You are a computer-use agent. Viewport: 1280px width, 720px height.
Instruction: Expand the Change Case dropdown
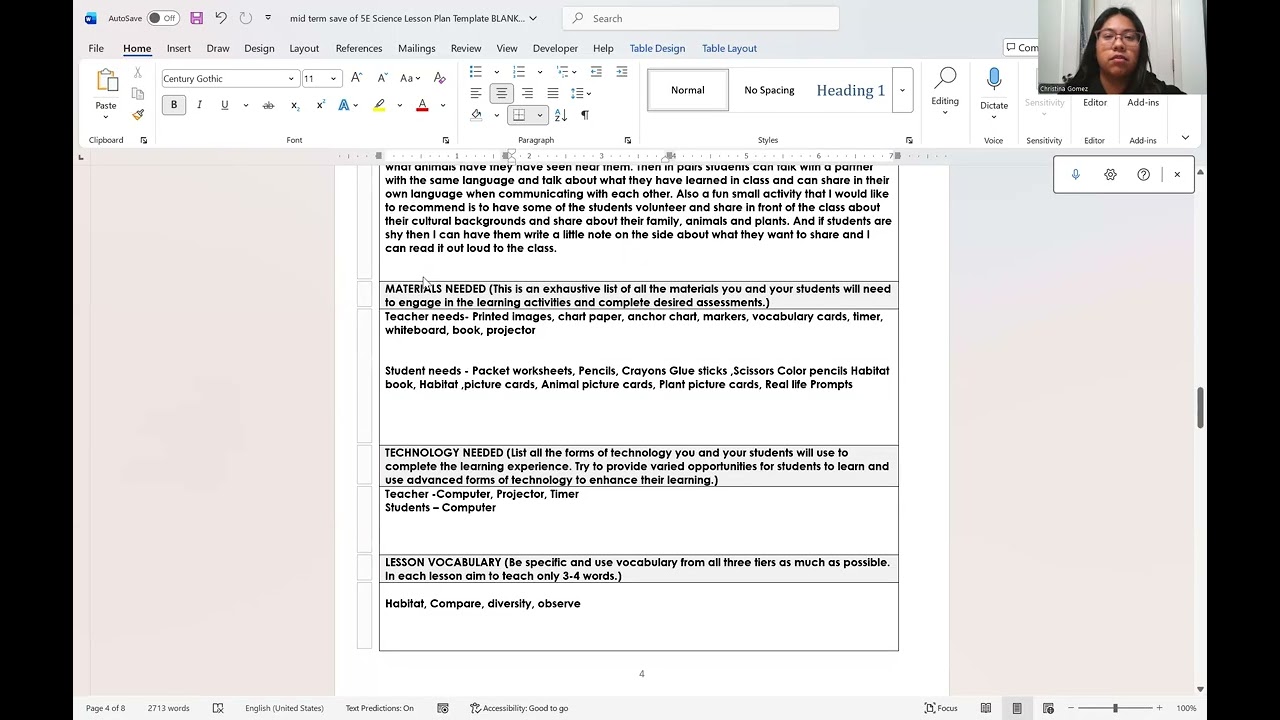coord(419,78)
